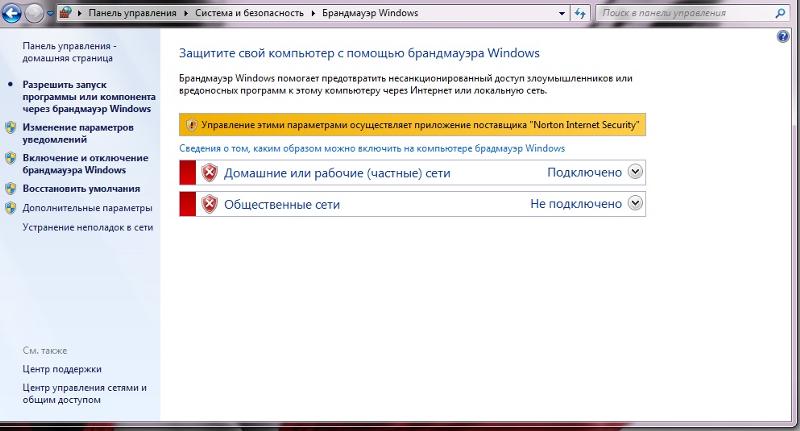Expand arrow after Система и безопасность breadcrumb
The width and height of the screenshot is (800, 431).
[x=313, y=13]
